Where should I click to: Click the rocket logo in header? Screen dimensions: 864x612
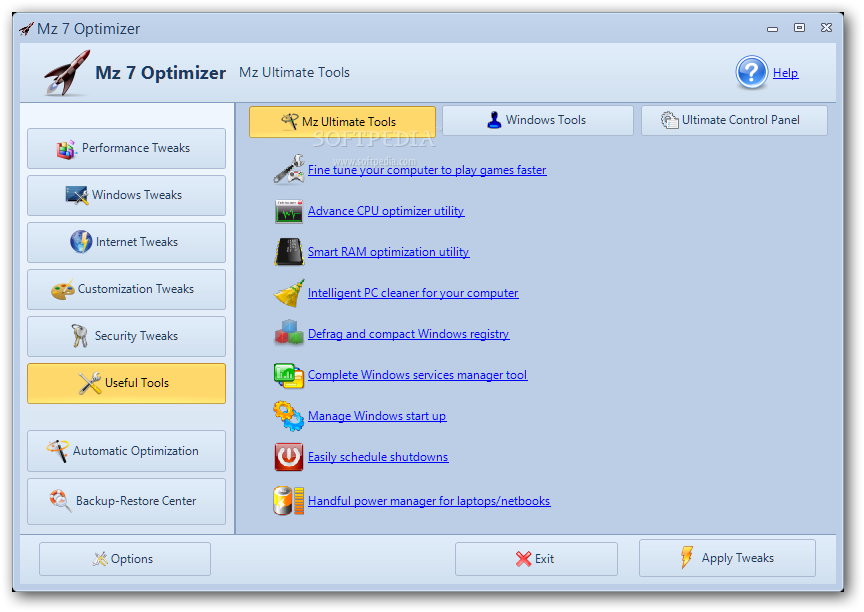(x=67, y=73)
